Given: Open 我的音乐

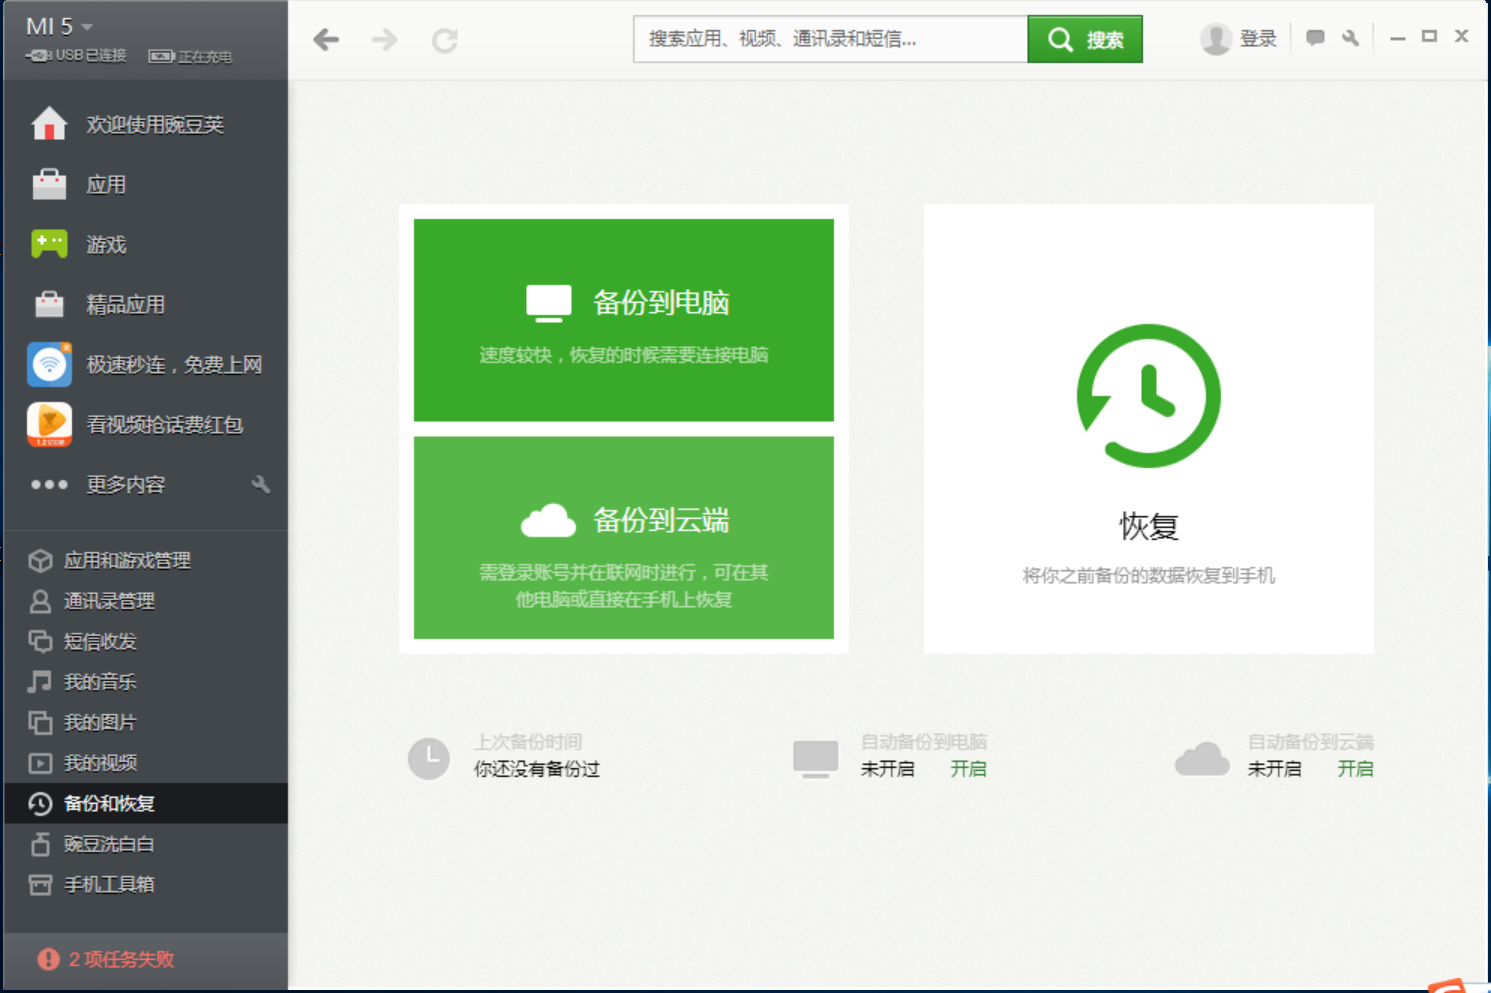Looking at the screenshot, I should [x=145, y=682].
